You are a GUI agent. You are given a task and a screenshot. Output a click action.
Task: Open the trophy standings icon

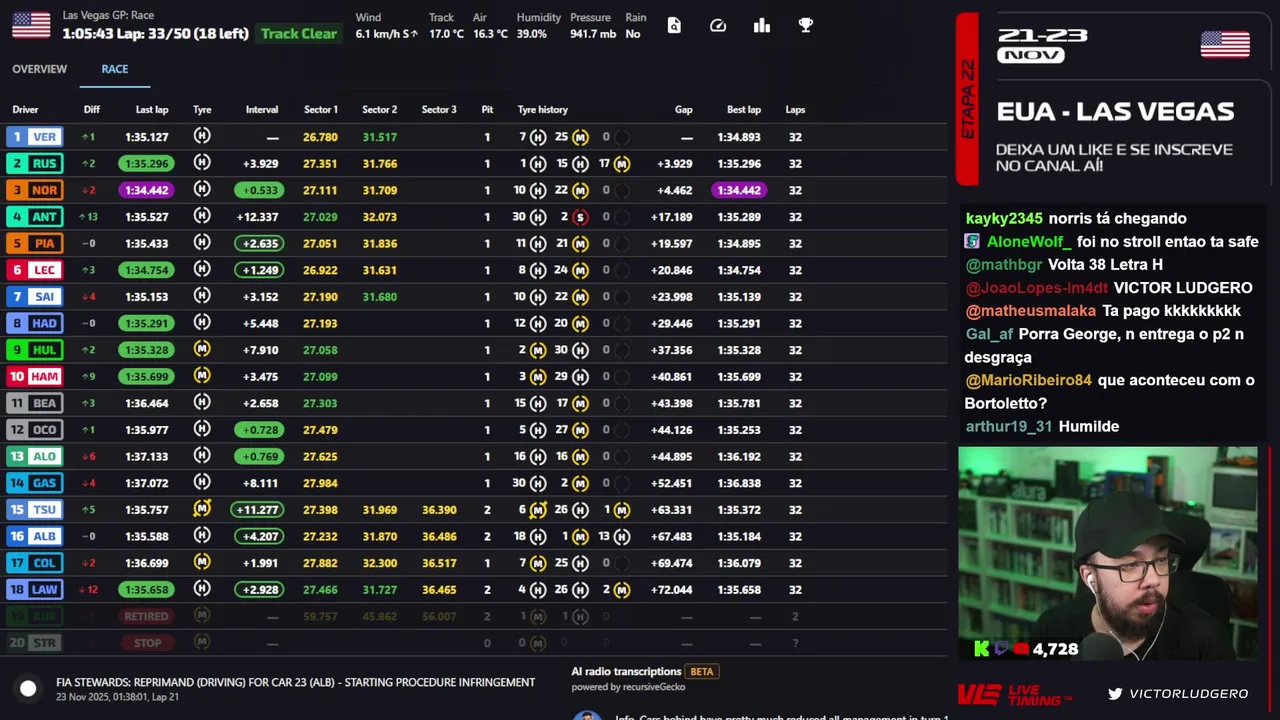(806, 26)
